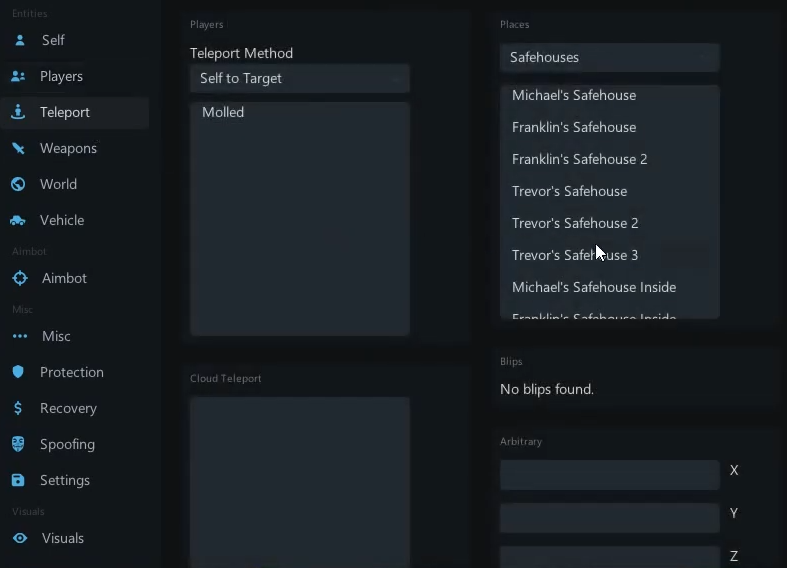Click the Visuals eye icon
This screenshot has width=787, height=568.
[20, 538]
